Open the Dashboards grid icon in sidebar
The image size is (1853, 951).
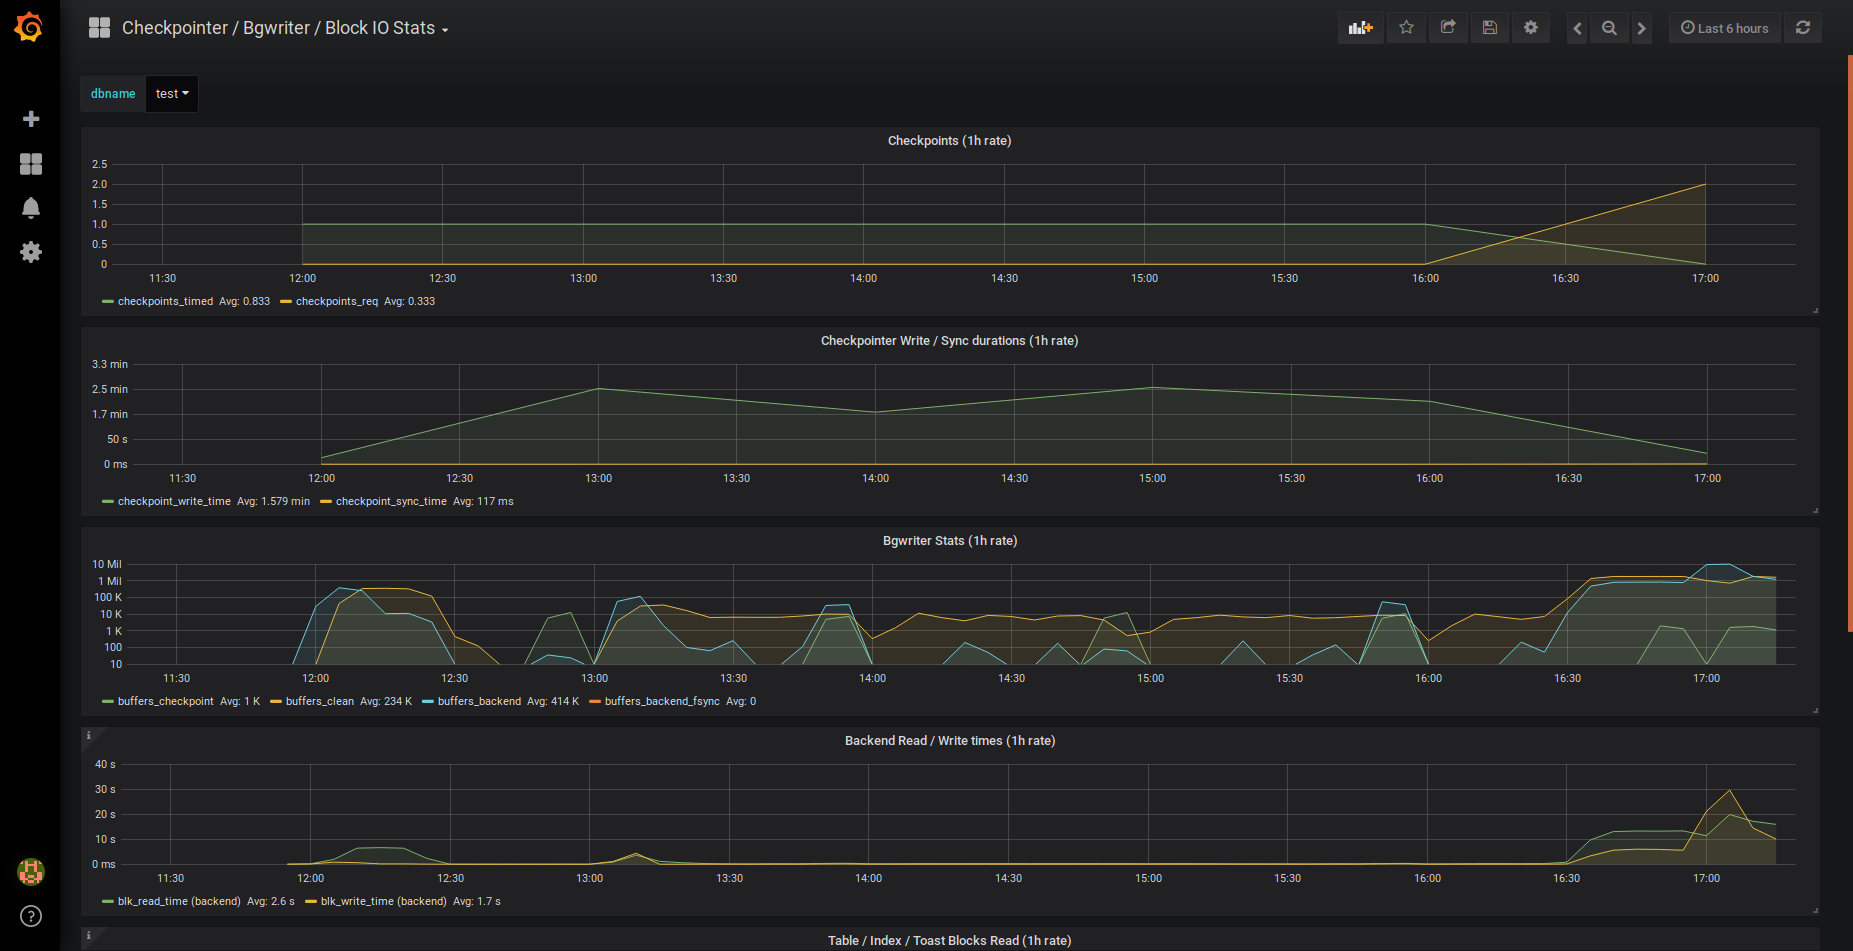(31, 164)
